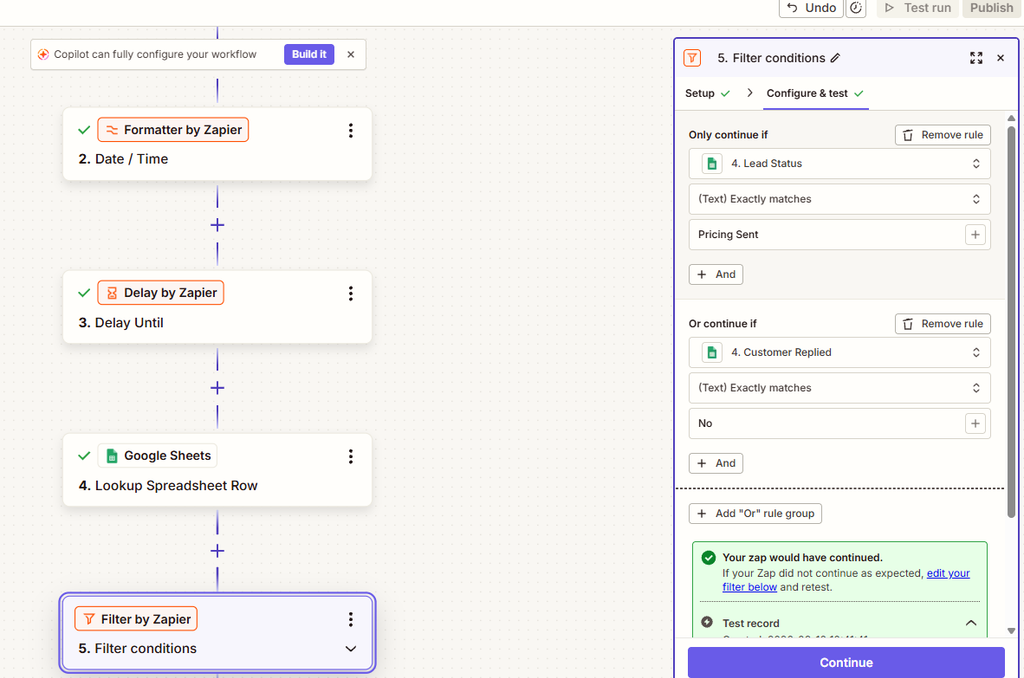Click the Filter by Zapier app badge
The height and width of the screenshot is (678, 1024).
pos(136,619)
